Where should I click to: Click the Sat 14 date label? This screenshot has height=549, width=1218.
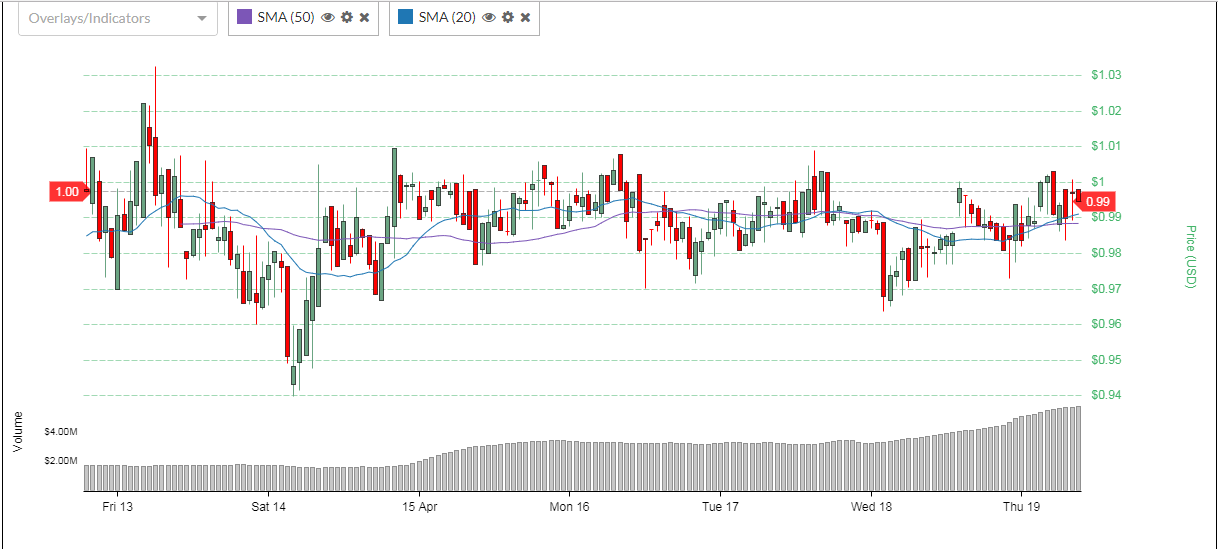(269, 507)
